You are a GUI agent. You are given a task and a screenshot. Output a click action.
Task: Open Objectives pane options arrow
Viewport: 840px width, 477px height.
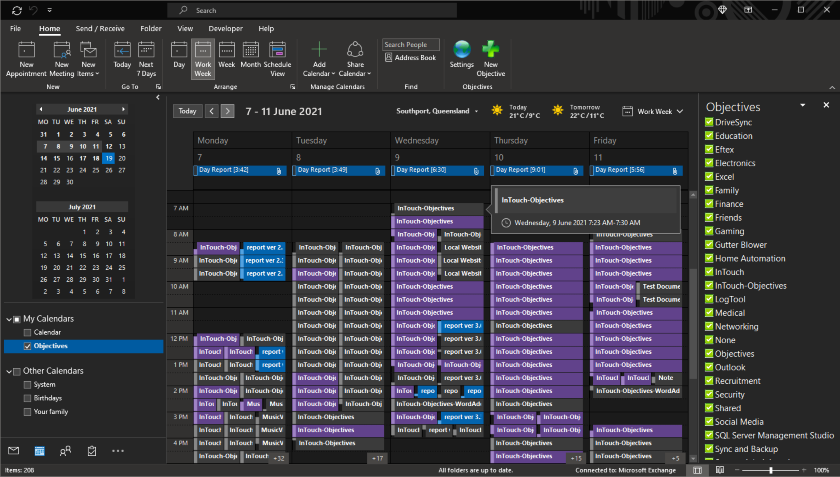click(802, 105)
